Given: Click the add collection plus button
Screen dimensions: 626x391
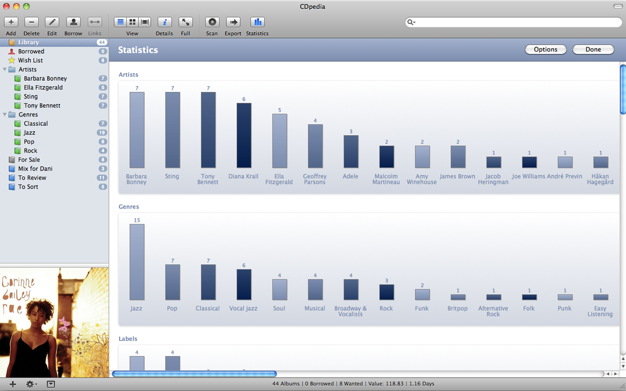Looking at the screenshot, I should (13, 384).
